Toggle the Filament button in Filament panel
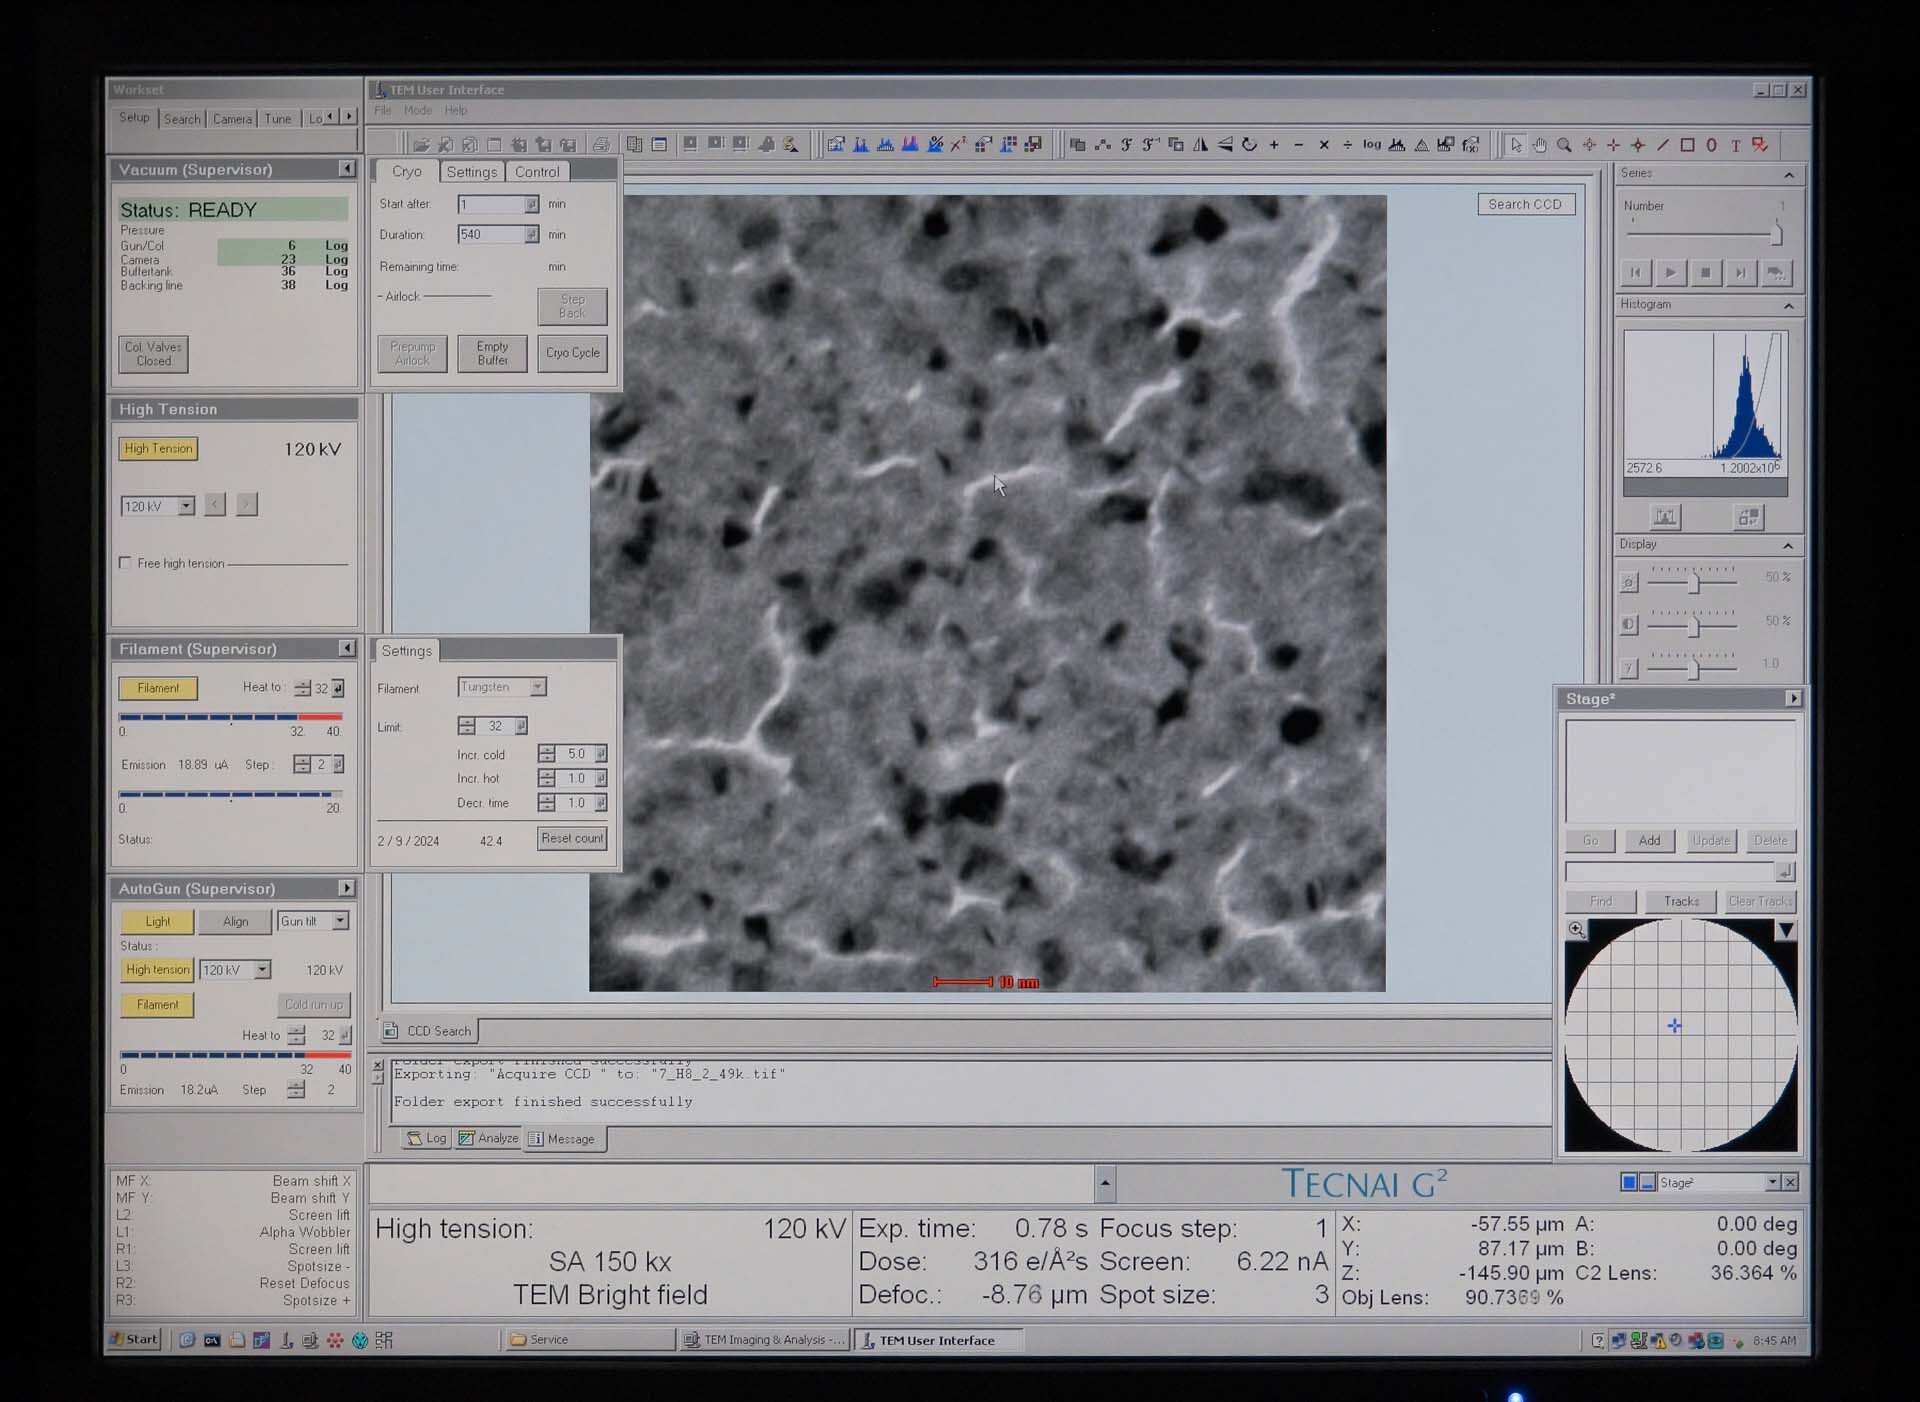Image resolution: width=1920 pixels, height=1402 pixels. click(x=158, y=688)
